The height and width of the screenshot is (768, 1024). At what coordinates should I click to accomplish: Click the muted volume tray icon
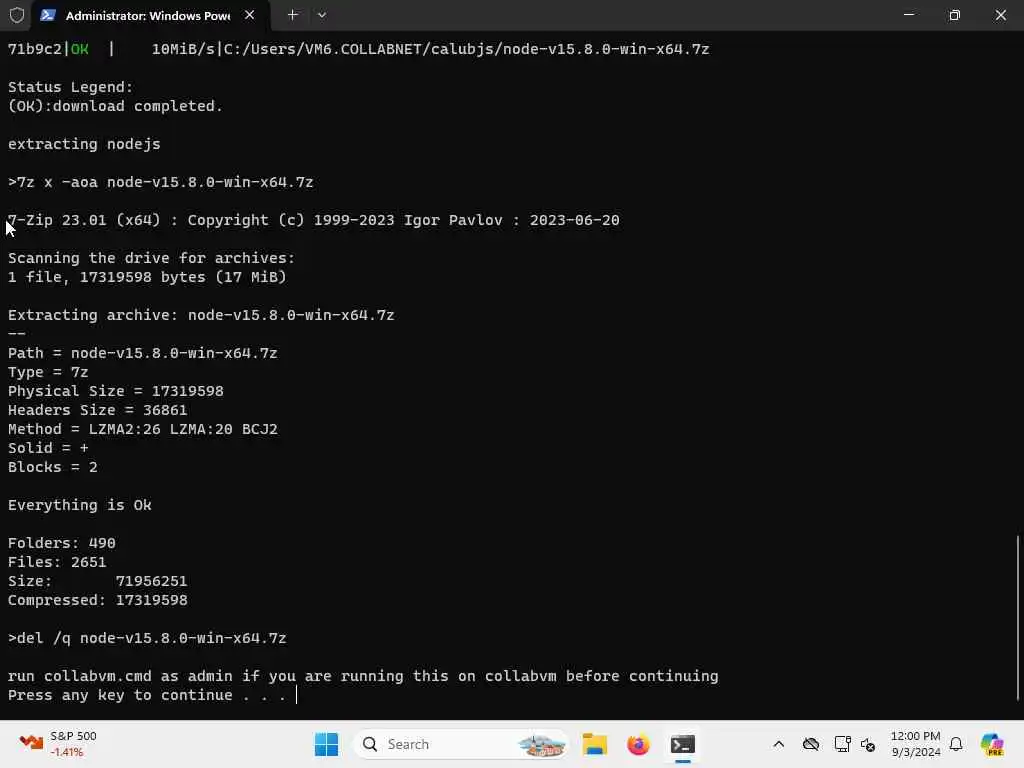[x=867, y=744]
